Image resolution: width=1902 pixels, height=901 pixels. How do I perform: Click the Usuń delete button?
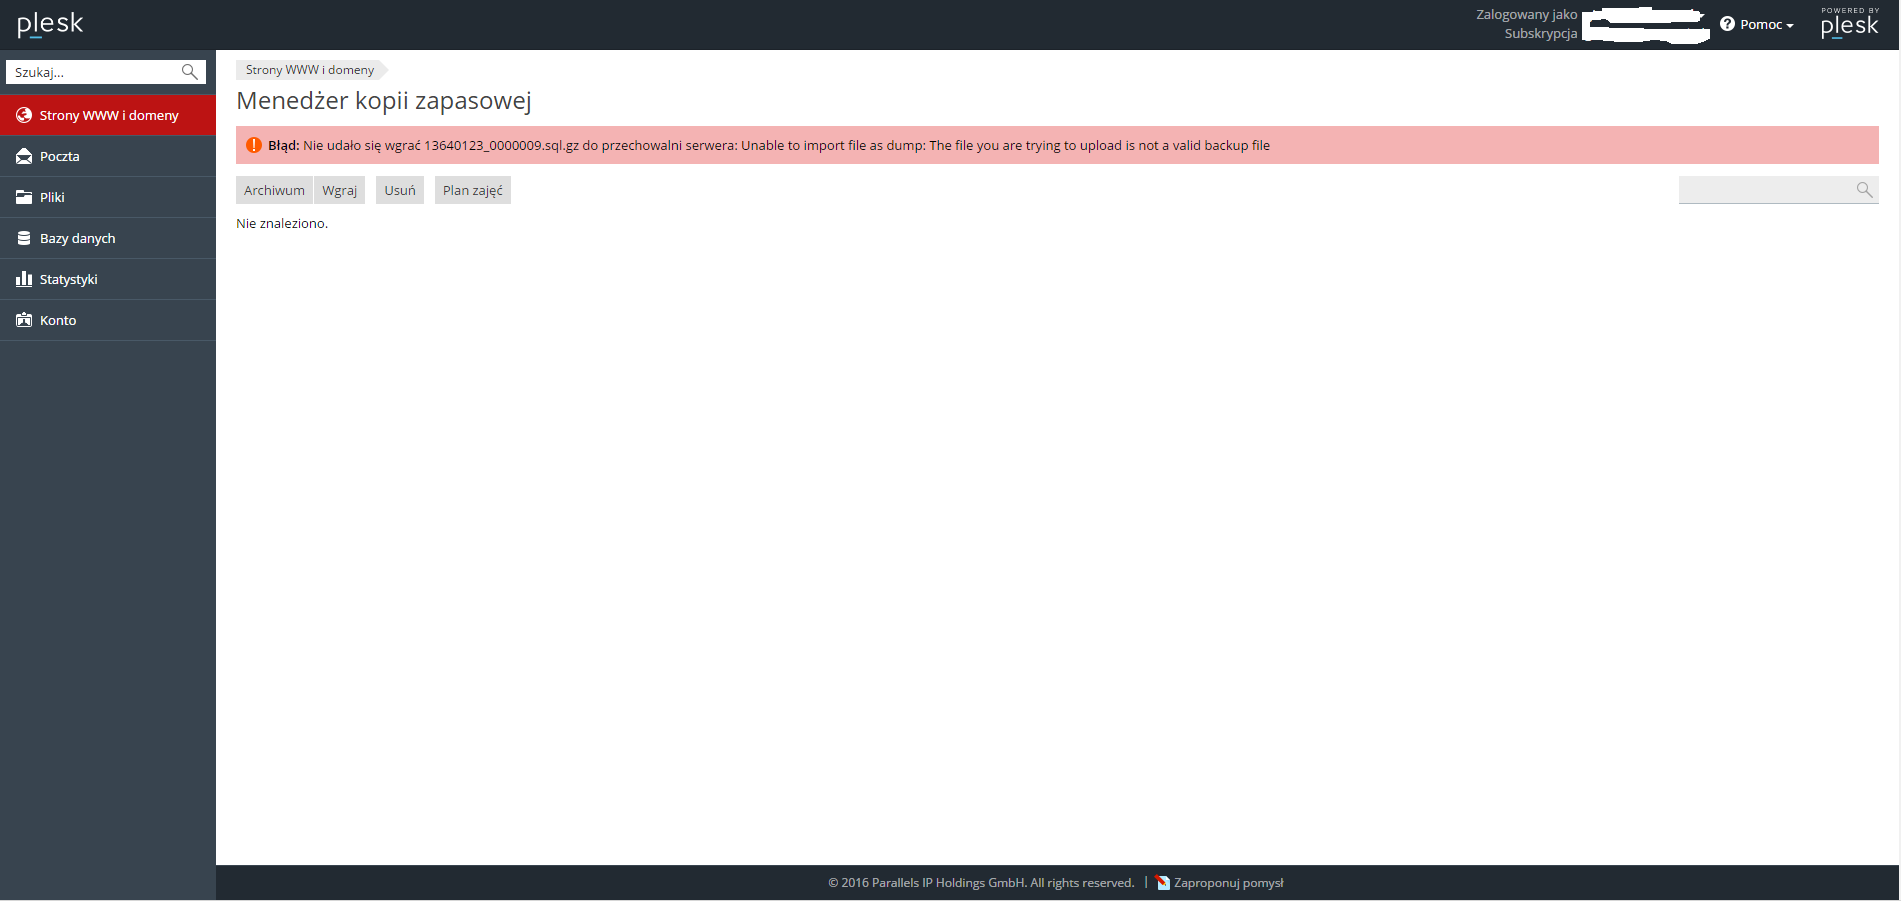coord(400,190)
